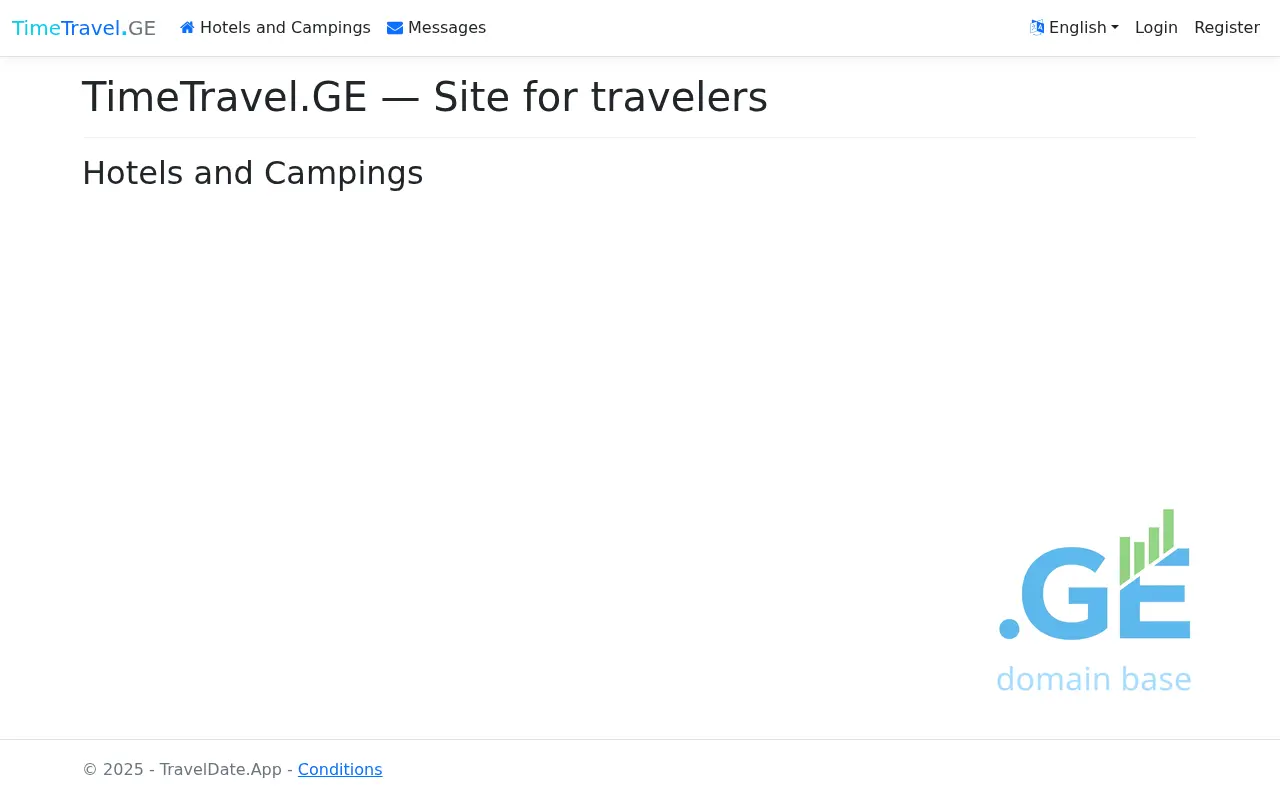Image resolution: width=1280 pixels, height=800 pixels.
Task: Click the envelope icon beside Messages
Action: [395, 28]
